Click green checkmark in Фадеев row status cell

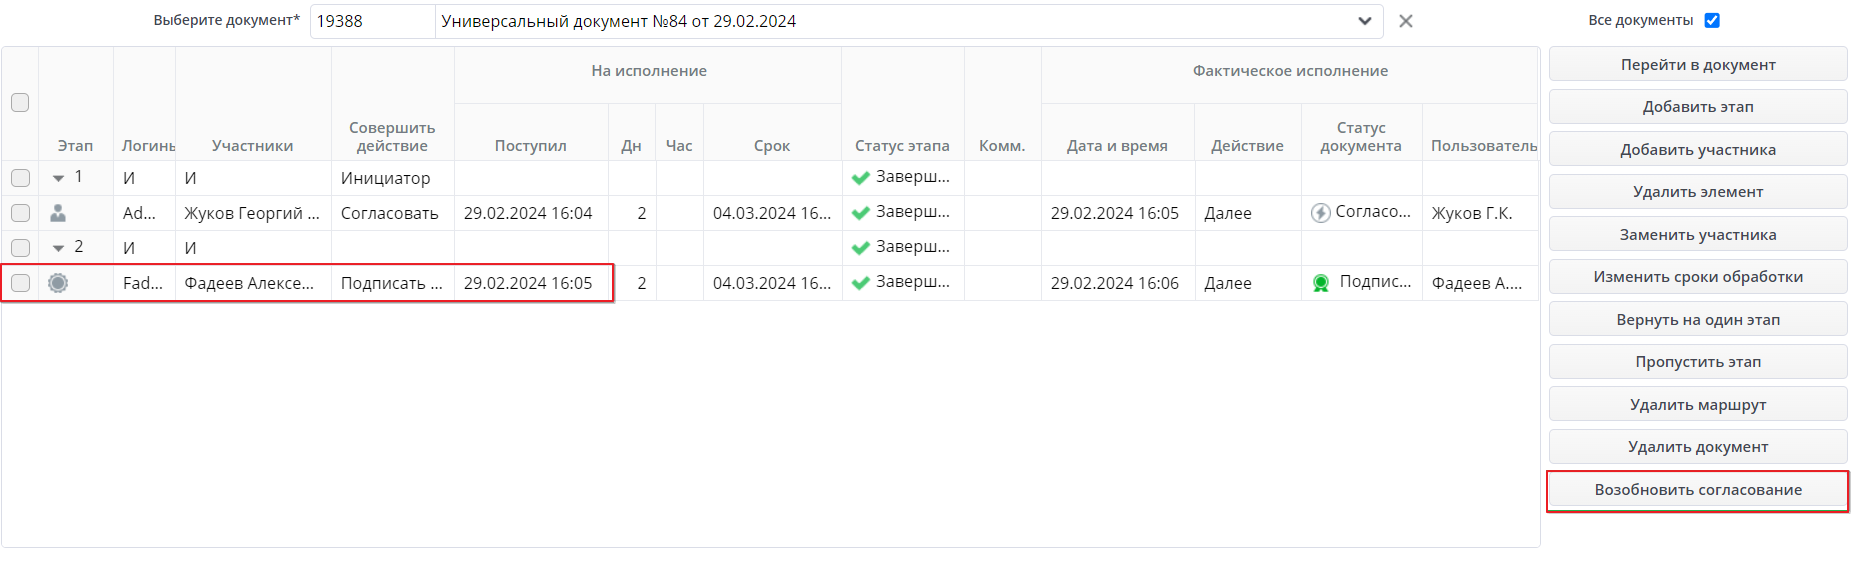click(860, 283)
